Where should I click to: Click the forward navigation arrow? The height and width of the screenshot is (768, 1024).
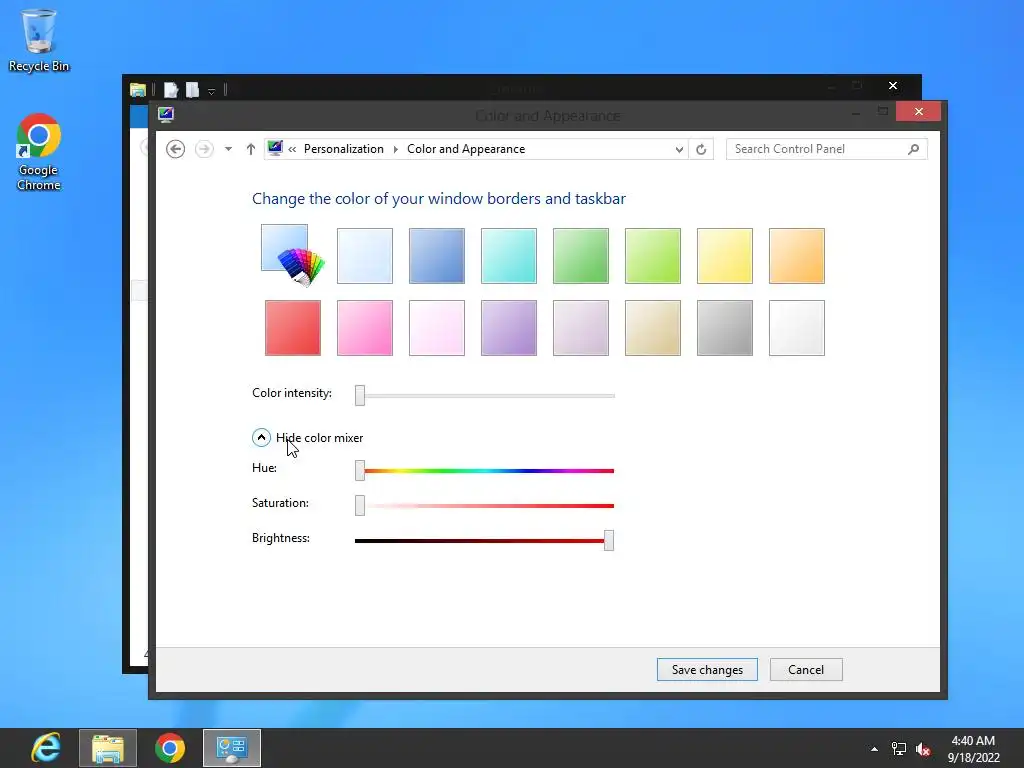click(x=204, y=149)
